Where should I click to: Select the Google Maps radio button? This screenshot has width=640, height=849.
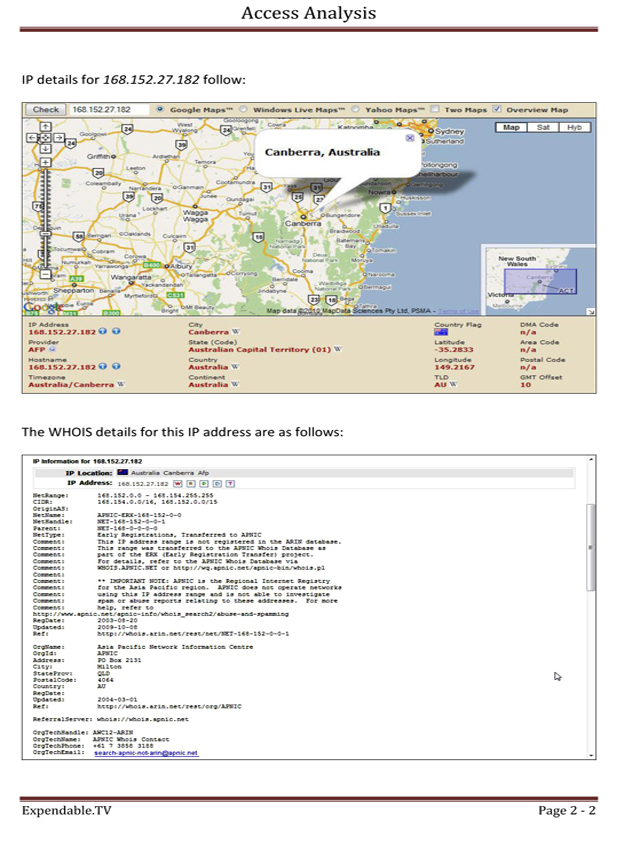160,109
